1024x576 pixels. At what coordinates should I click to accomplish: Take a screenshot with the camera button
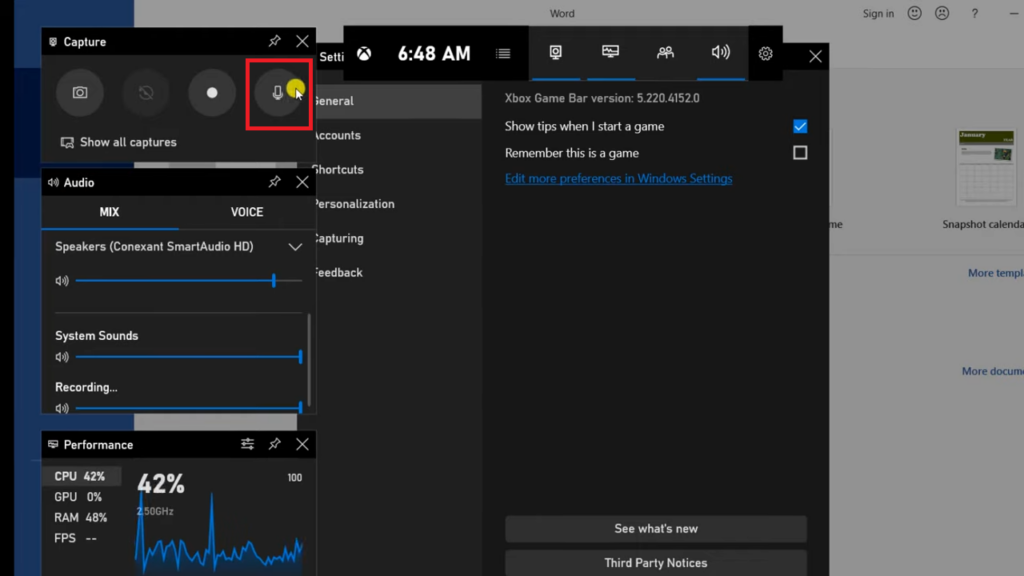[80, 93]
